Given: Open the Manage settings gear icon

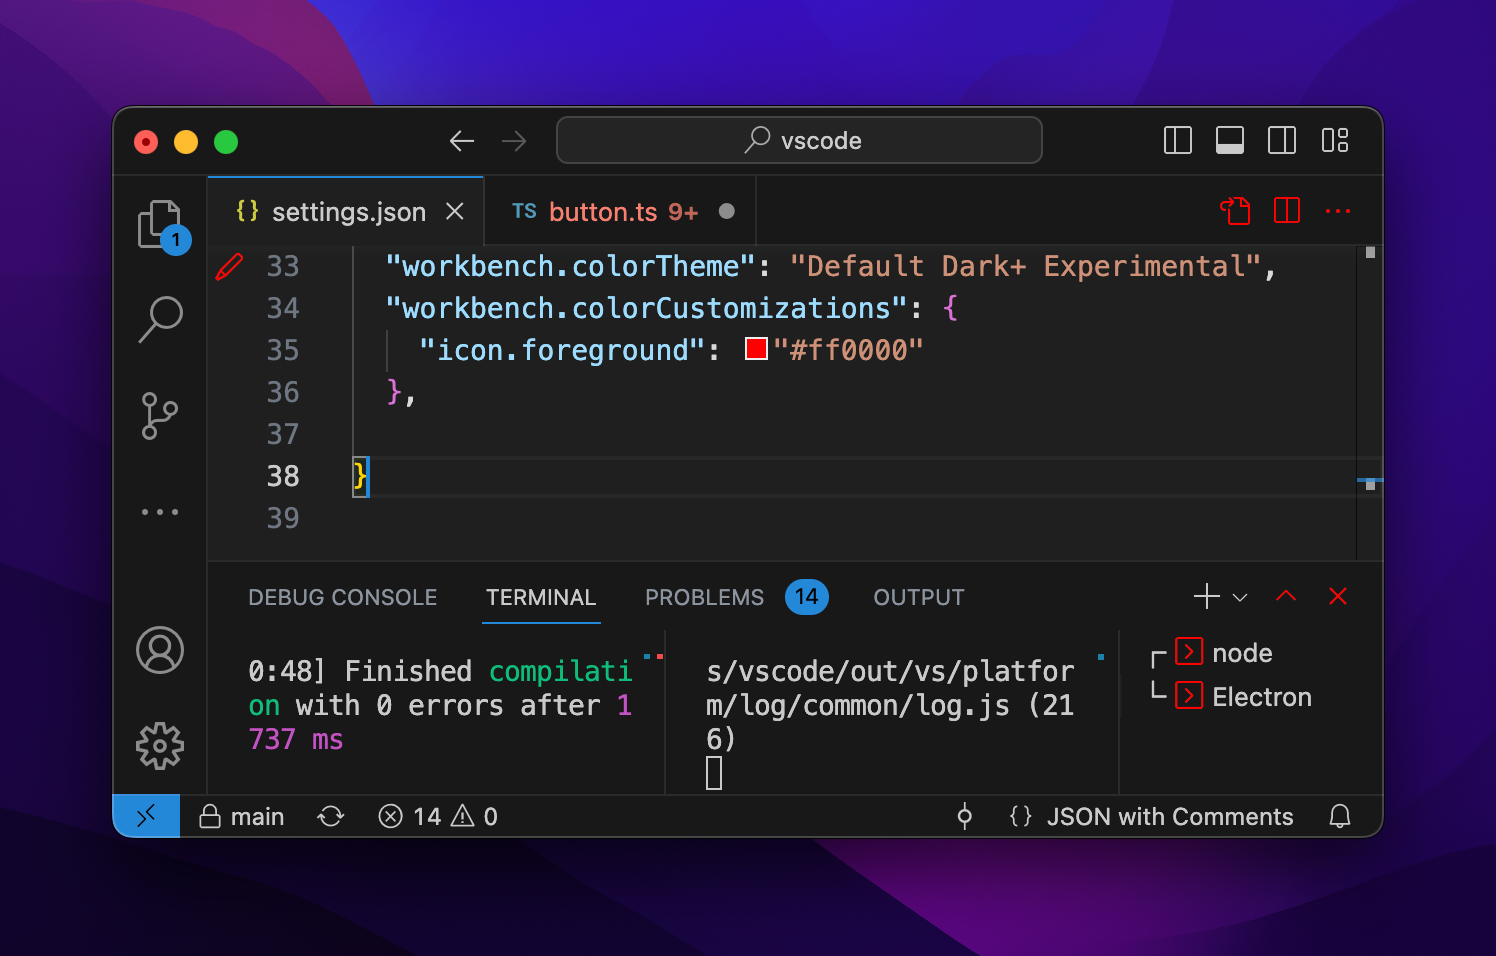Looking at the screenshot, I should click(160, 745).
